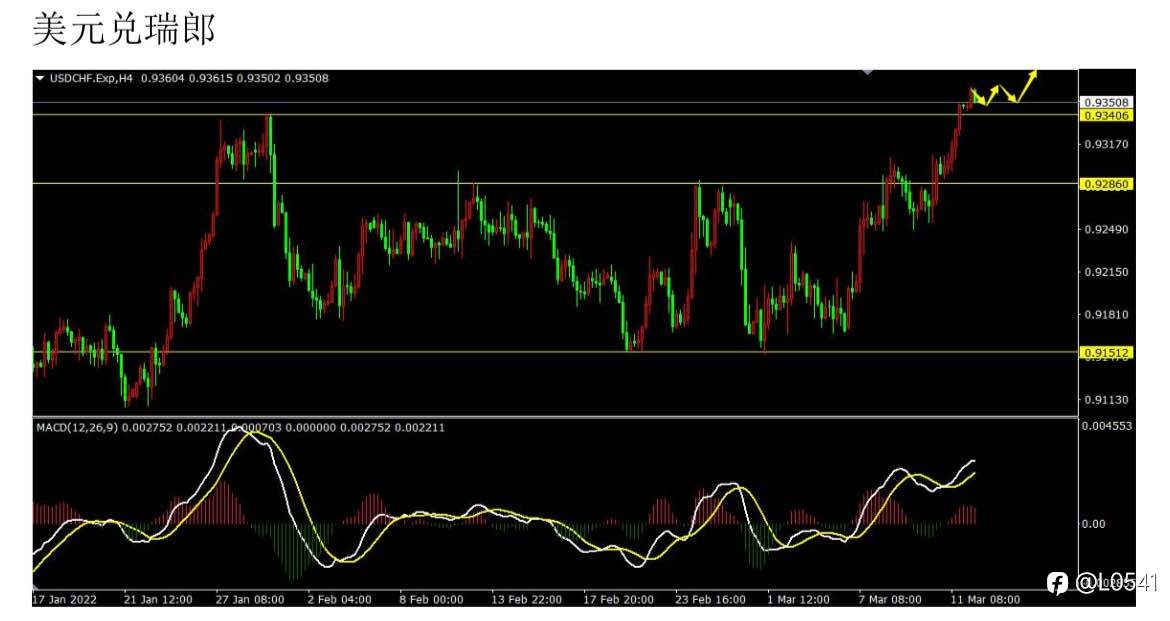Click the 23 Feb 16:00 time label
This screenshot has width=1170, height=621.
click(x=710, y=599)
